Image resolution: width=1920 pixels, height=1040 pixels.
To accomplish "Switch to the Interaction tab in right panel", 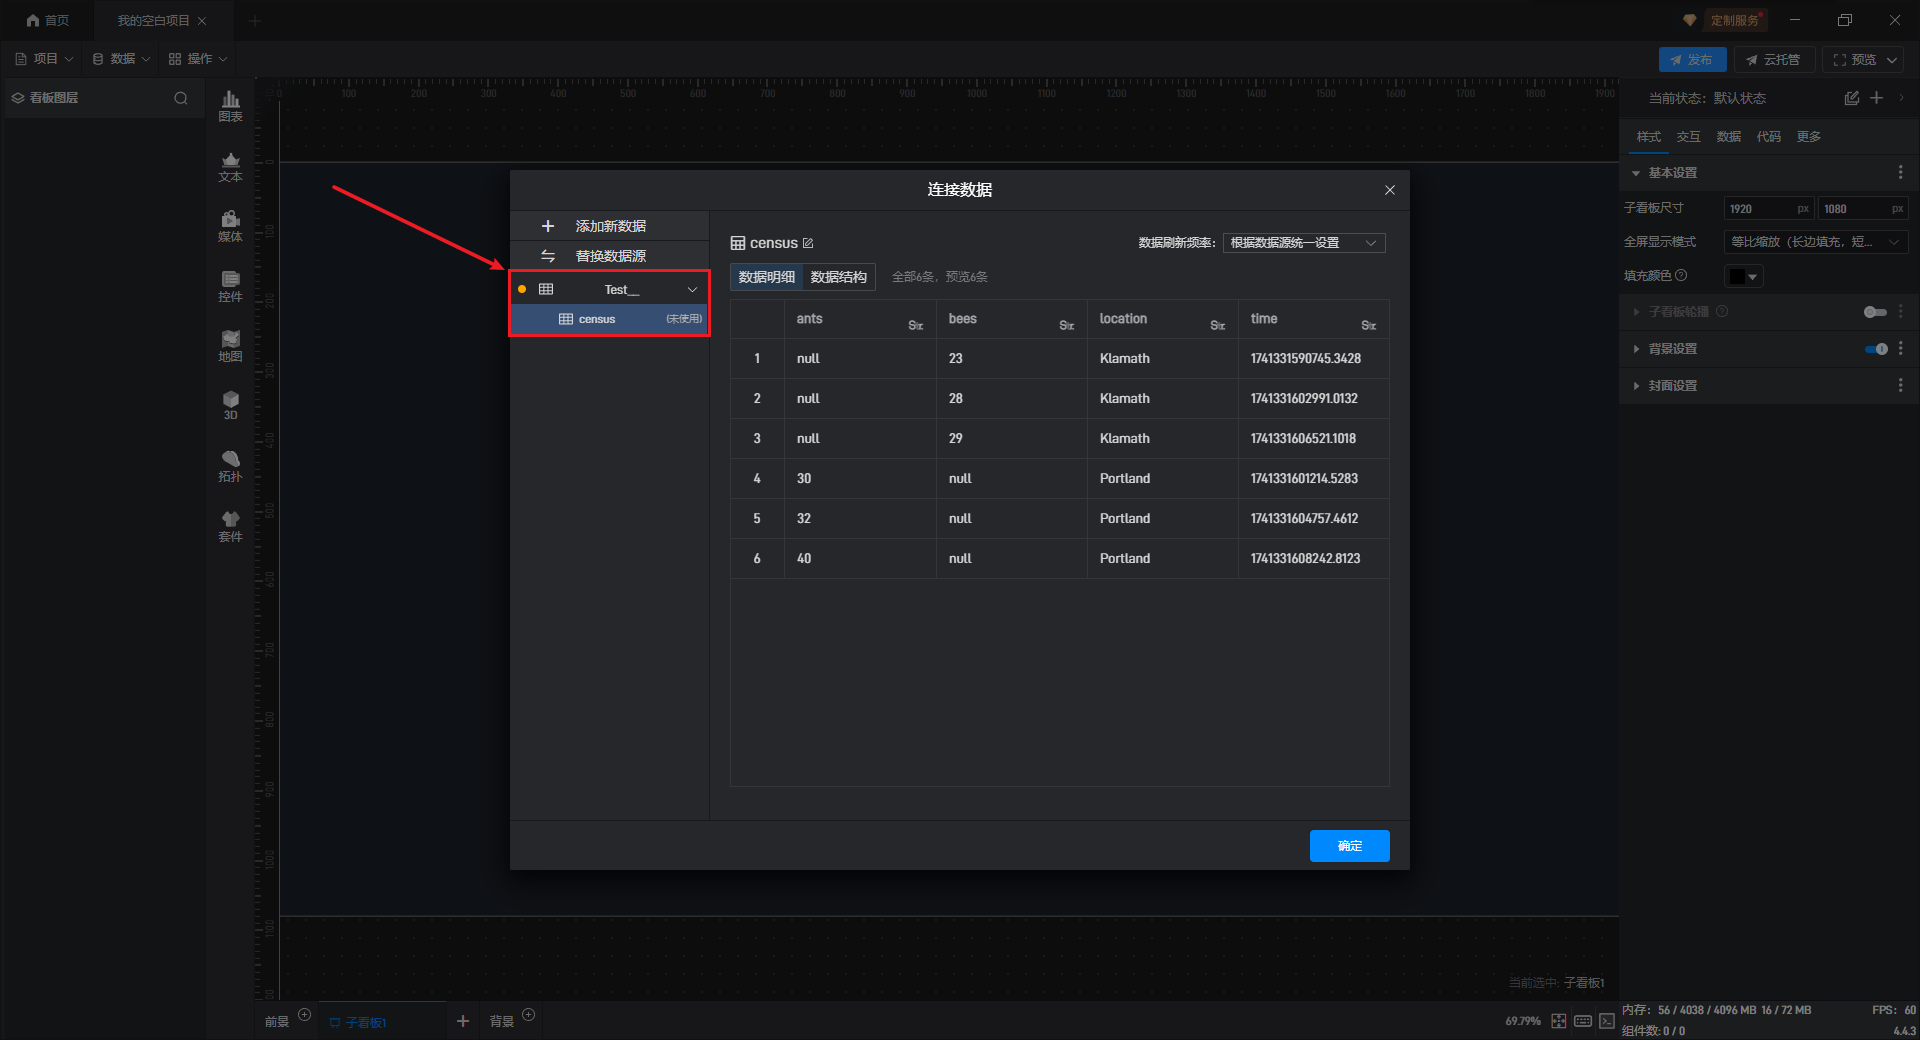I will tap(1688, 137).
